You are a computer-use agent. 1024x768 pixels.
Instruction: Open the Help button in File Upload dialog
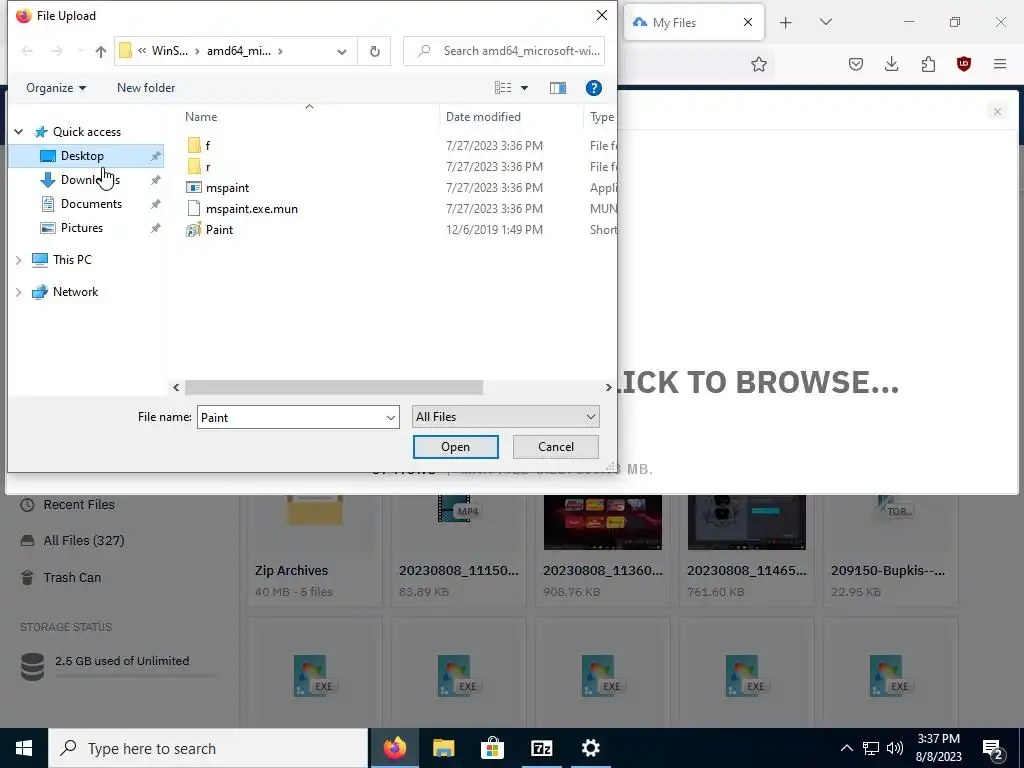point(593,88)
